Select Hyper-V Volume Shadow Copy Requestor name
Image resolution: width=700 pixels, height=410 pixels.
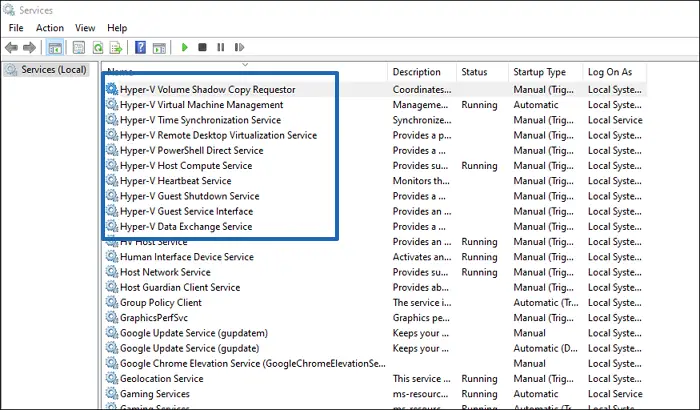click(x=208, y=89)
